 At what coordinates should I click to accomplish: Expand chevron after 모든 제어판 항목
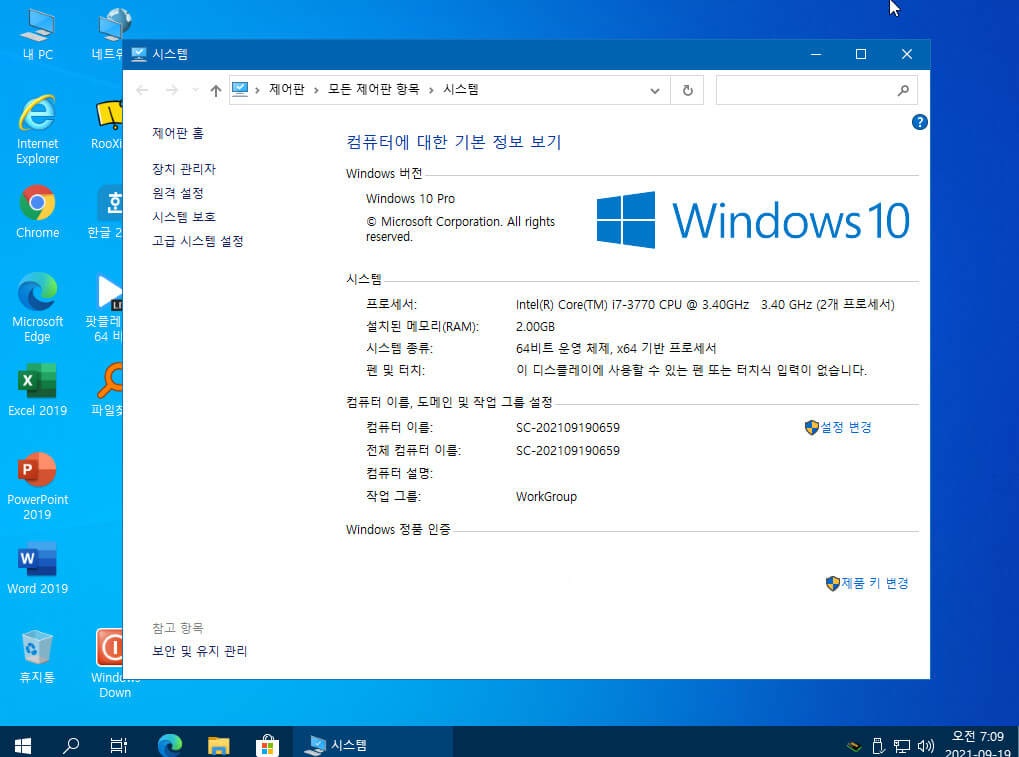pos(430,90)
